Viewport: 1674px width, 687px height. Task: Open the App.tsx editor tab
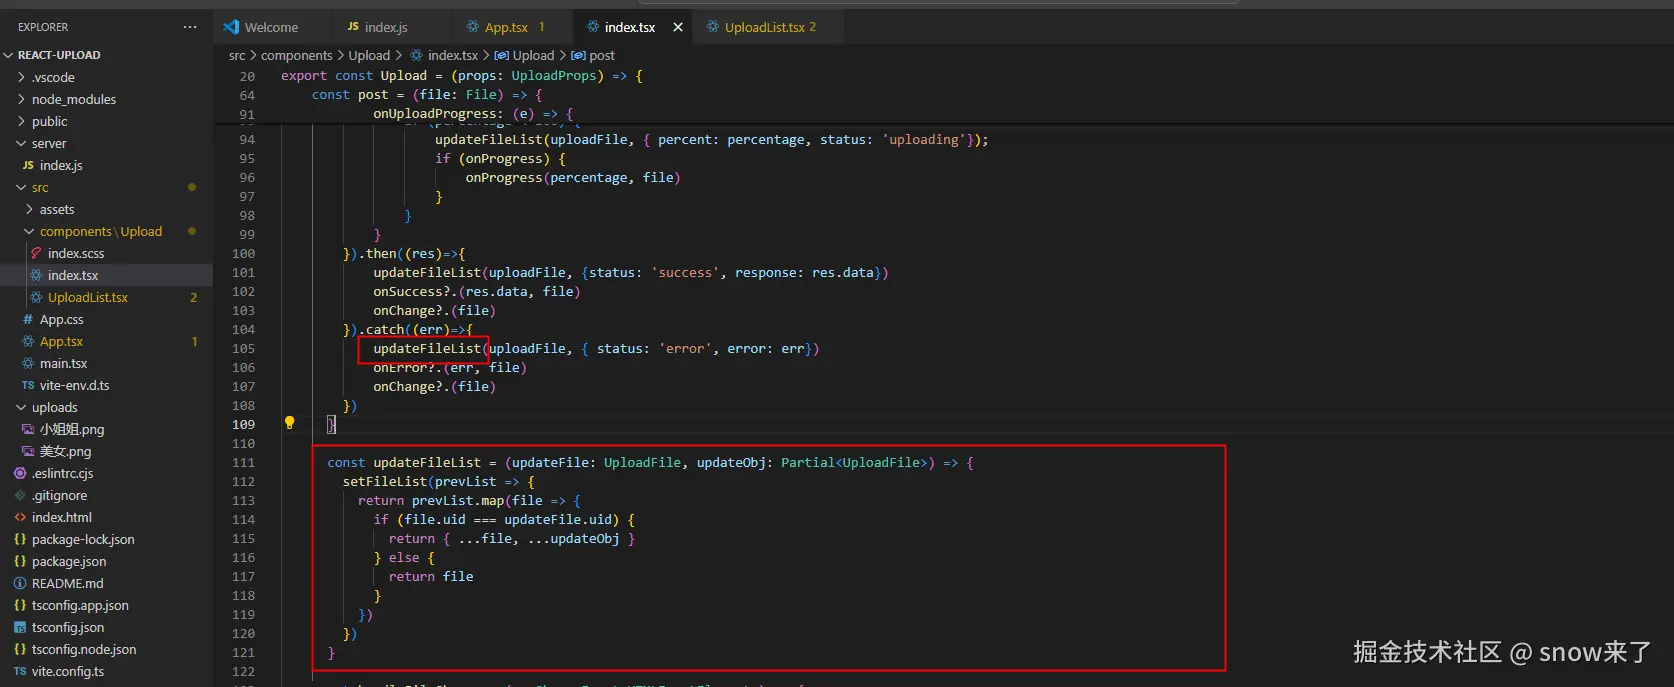click(506, 27)
